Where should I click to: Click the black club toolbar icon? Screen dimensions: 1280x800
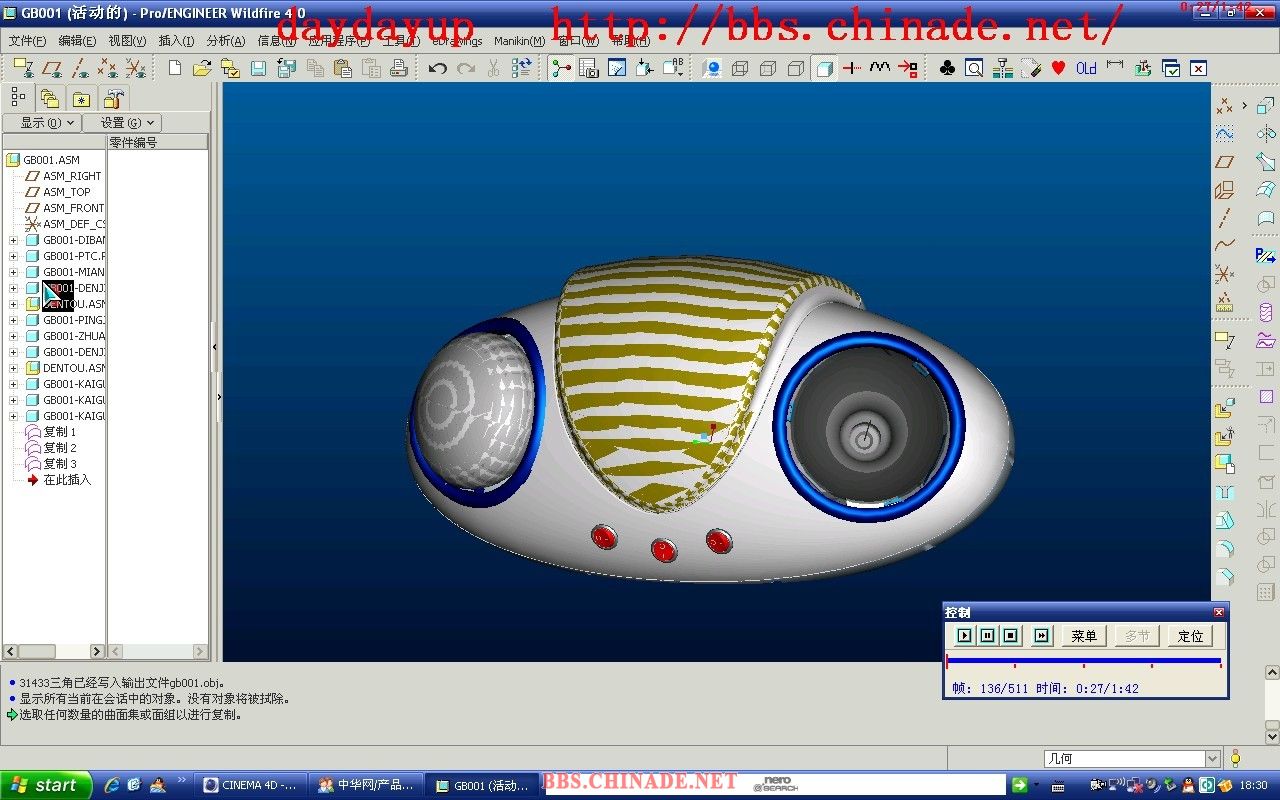click(x=946, y=68)
